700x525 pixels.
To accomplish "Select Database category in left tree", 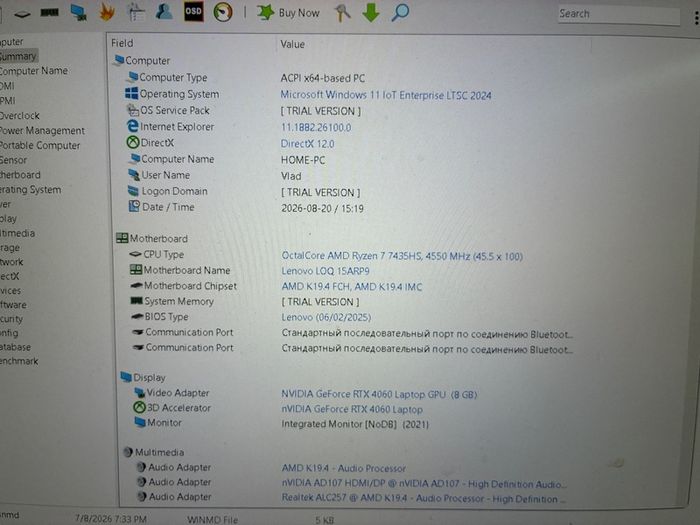I will [15, 347].
